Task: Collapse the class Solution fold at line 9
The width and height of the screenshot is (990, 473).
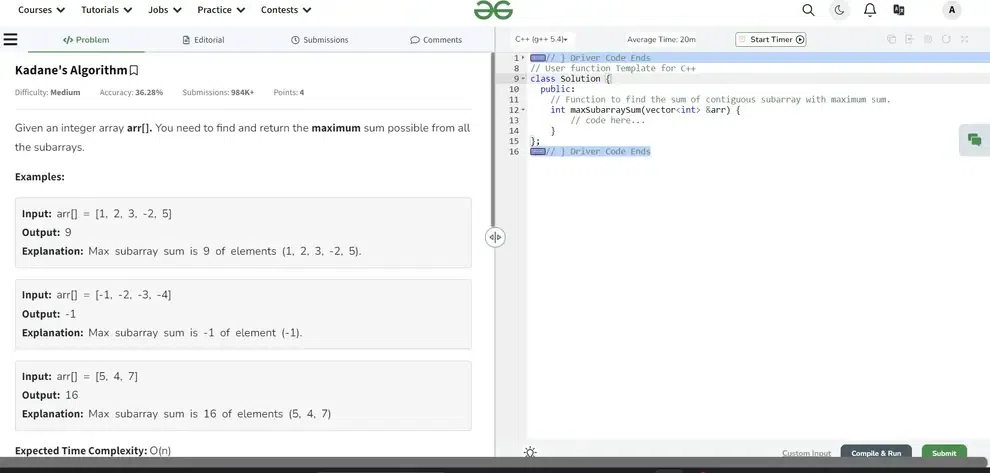Action: (523, 79)
